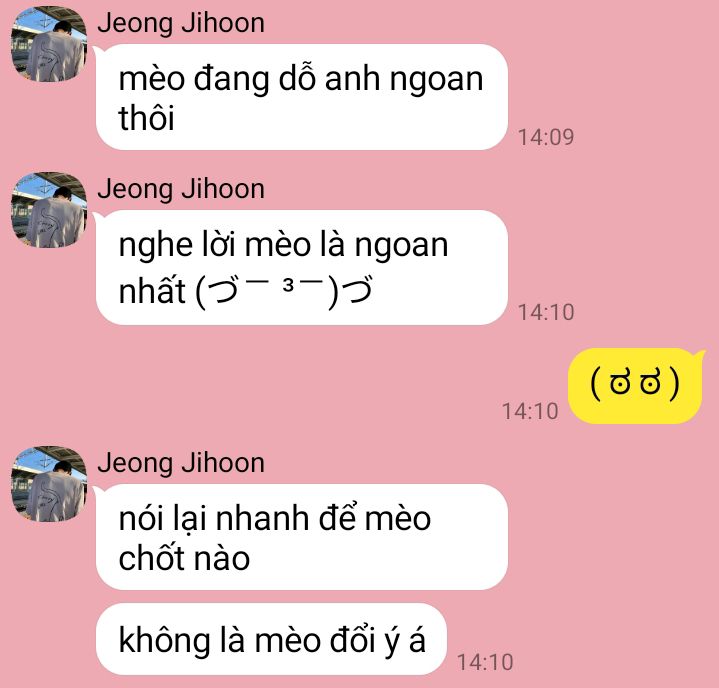Tap Jeong Jihoon's avatar beside second message
Viewport: 719px width, 688px height.
(49, 210)
